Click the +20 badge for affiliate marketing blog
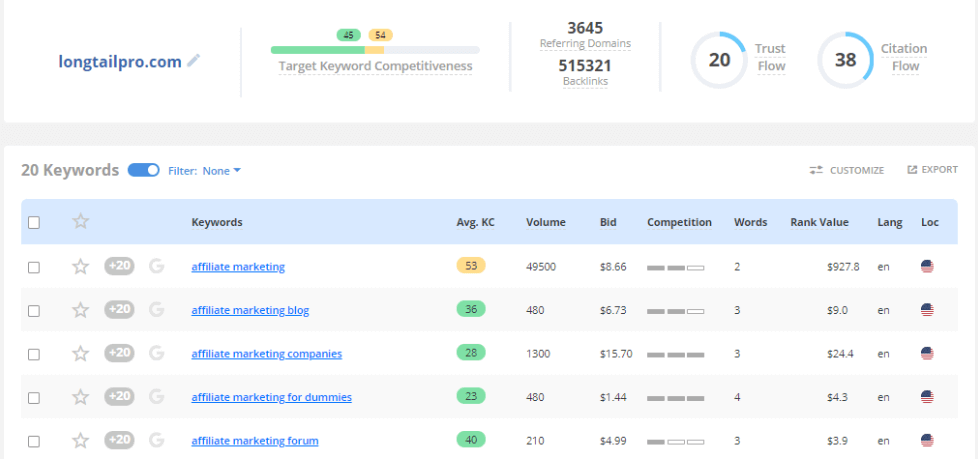Image resolution: width=978 pixels, height=459 pixels. point(119,309)
